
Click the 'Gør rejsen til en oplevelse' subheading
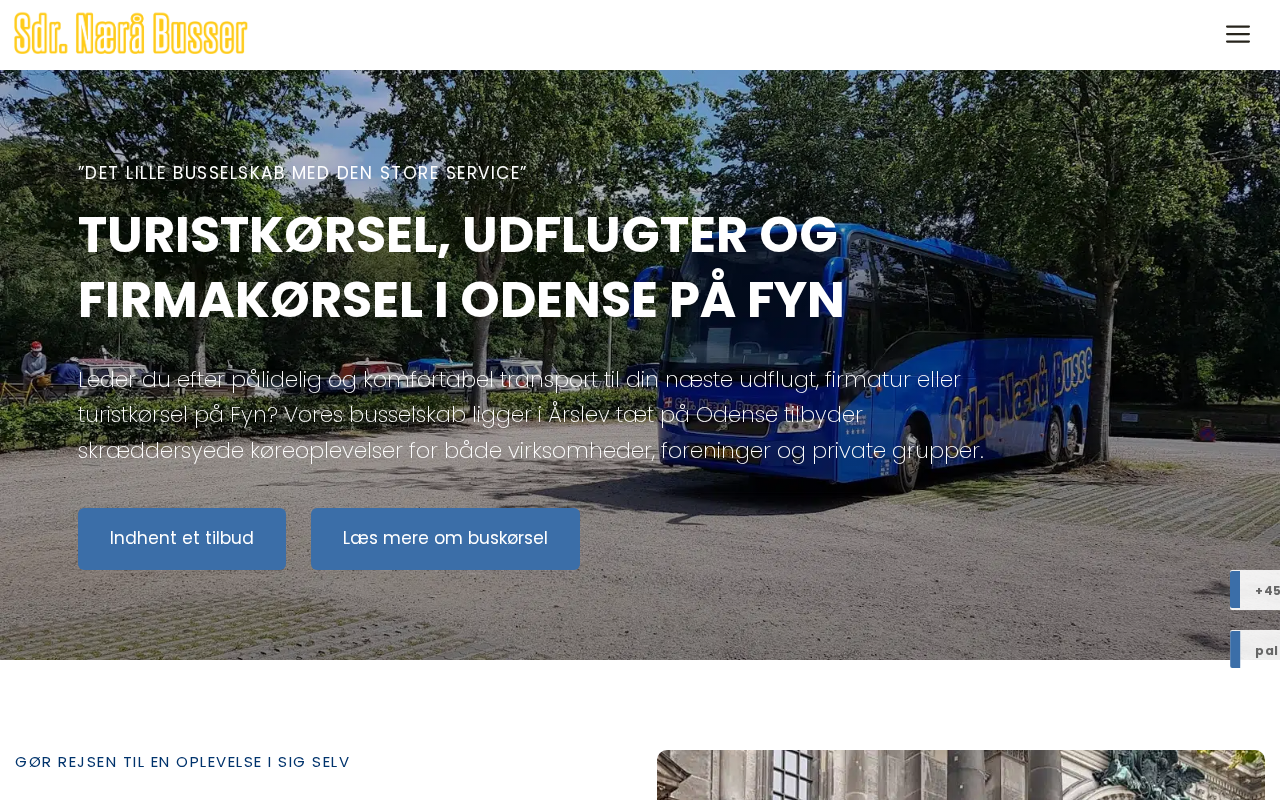[182, 762]
